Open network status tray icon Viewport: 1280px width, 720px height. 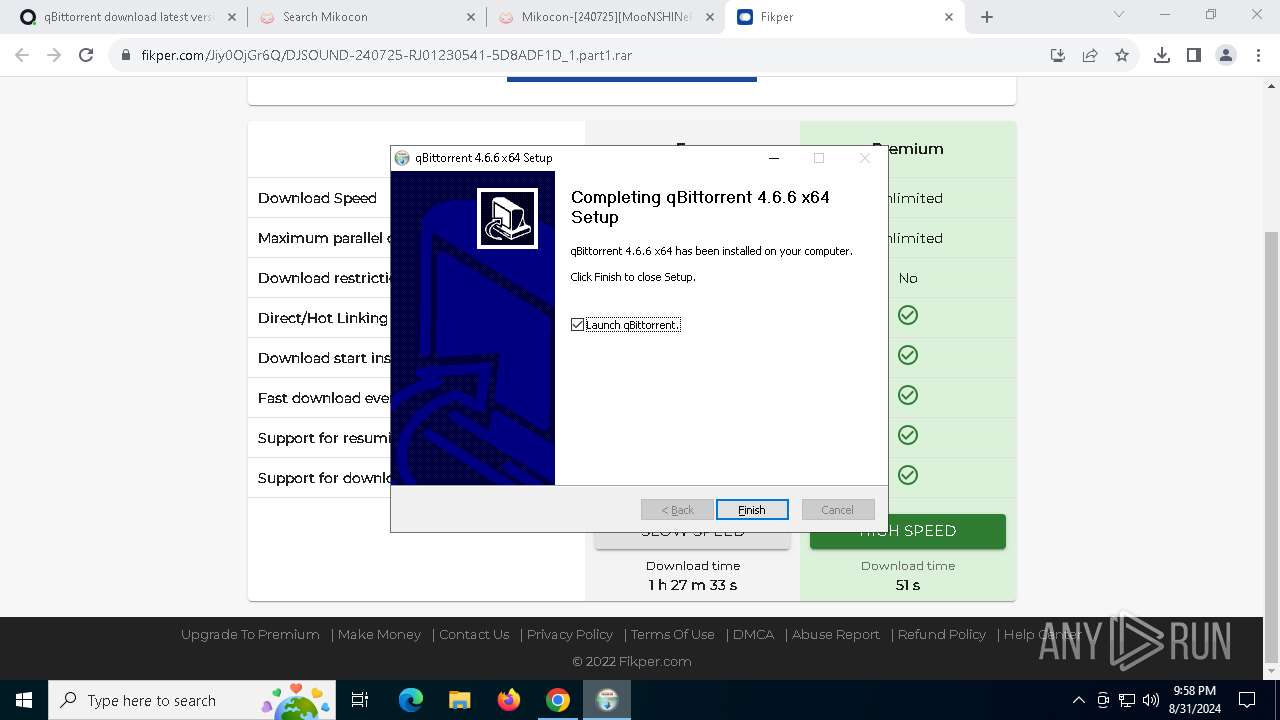1127,700
